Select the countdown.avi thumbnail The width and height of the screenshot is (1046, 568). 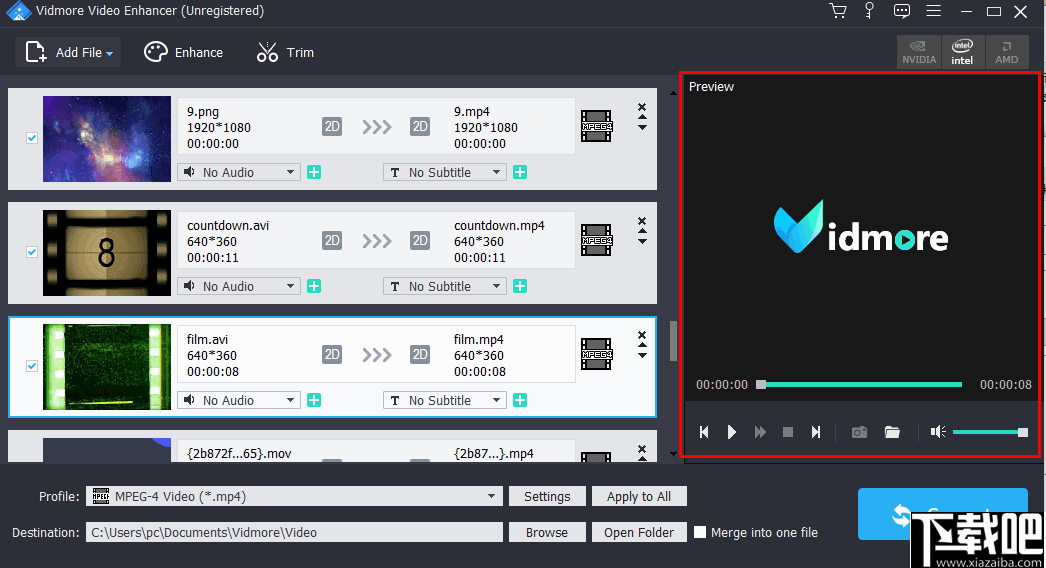tap(107, 253)
